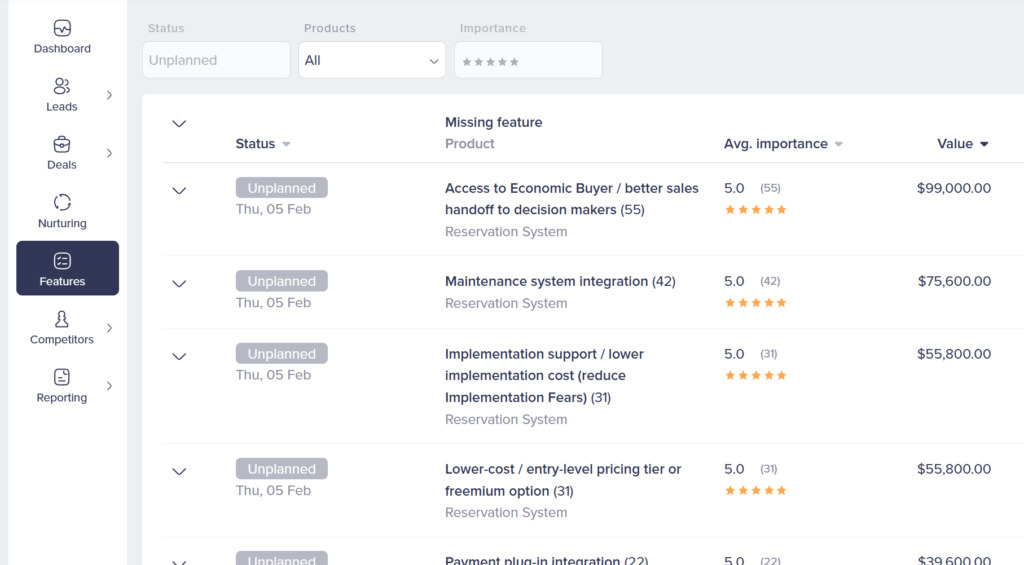Click the Features checklist icon
1024x565 pixels.
coord(62,261)
